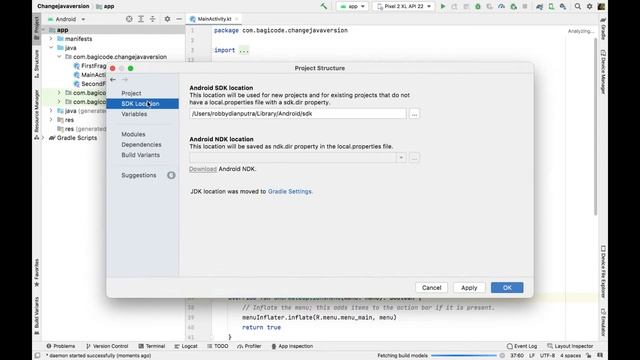Click the Android SDK location path field

[x=298, y=114]
